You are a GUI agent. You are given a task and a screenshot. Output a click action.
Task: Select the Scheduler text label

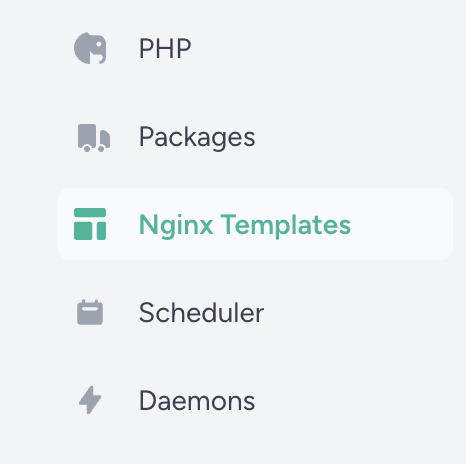coord(201,312)
